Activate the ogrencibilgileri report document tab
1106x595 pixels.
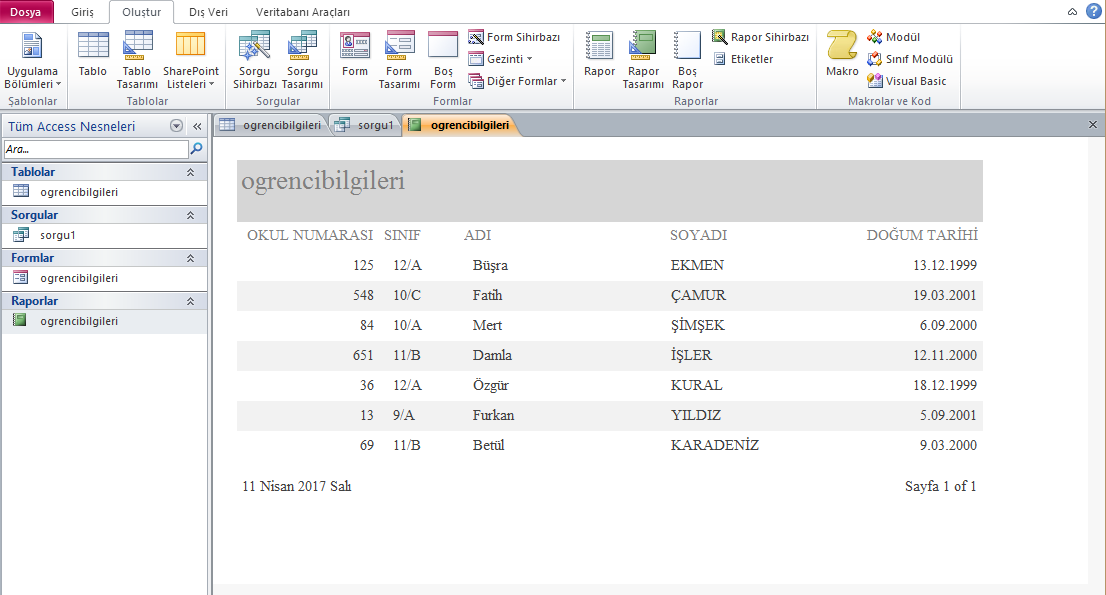point(460,125)
